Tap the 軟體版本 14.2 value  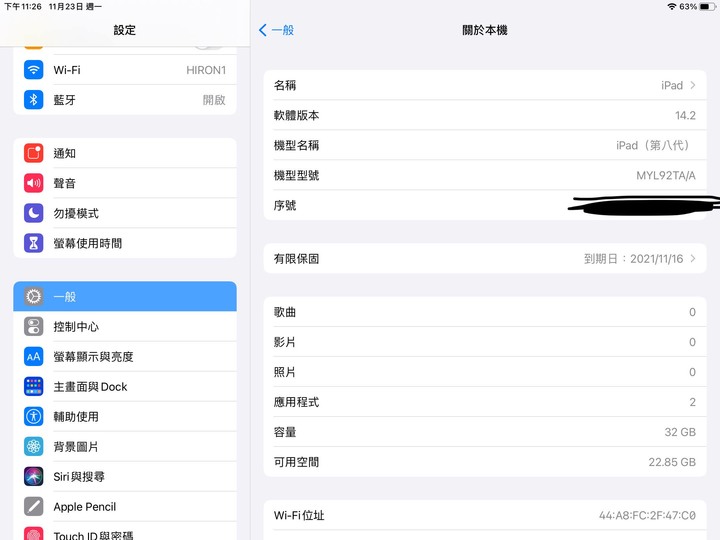click(685, 115)
